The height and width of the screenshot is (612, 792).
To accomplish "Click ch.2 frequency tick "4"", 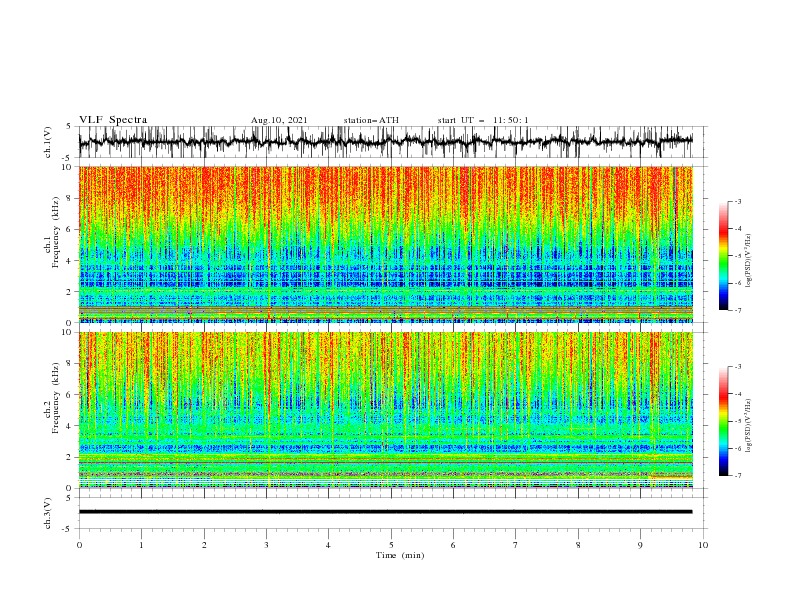I will pos(70,426).
